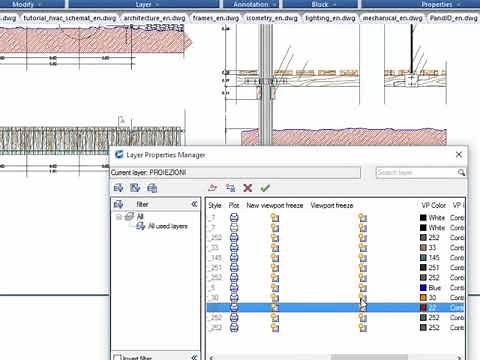Toggle the Plot printer icon in the 33 row
The image size is (480, 360).
pos(234,248)
